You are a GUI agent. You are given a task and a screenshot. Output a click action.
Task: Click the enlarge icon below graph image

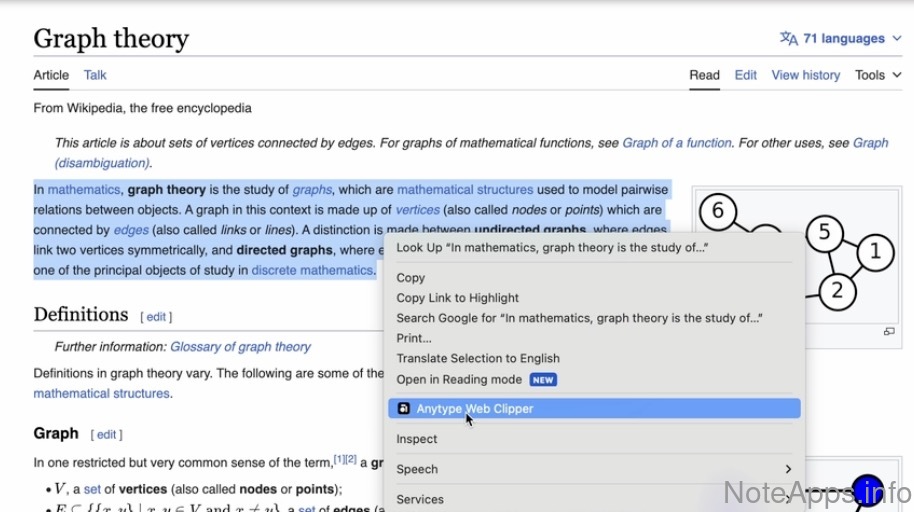888,332
